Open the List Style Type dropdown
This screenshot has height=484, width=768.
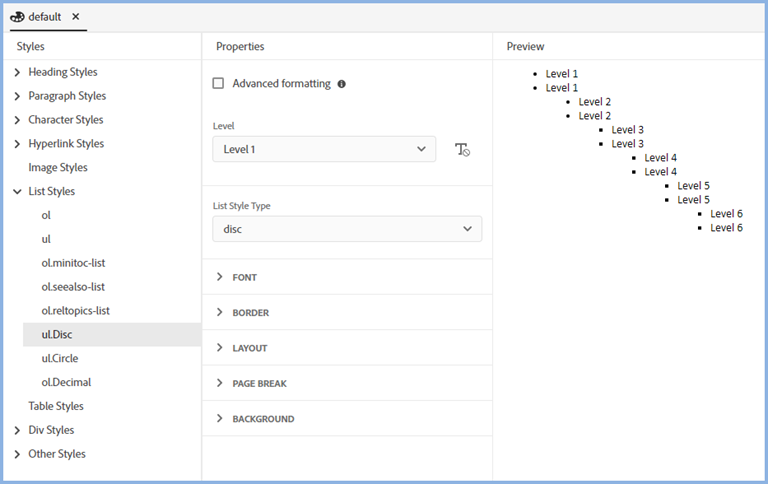point(347,229)
